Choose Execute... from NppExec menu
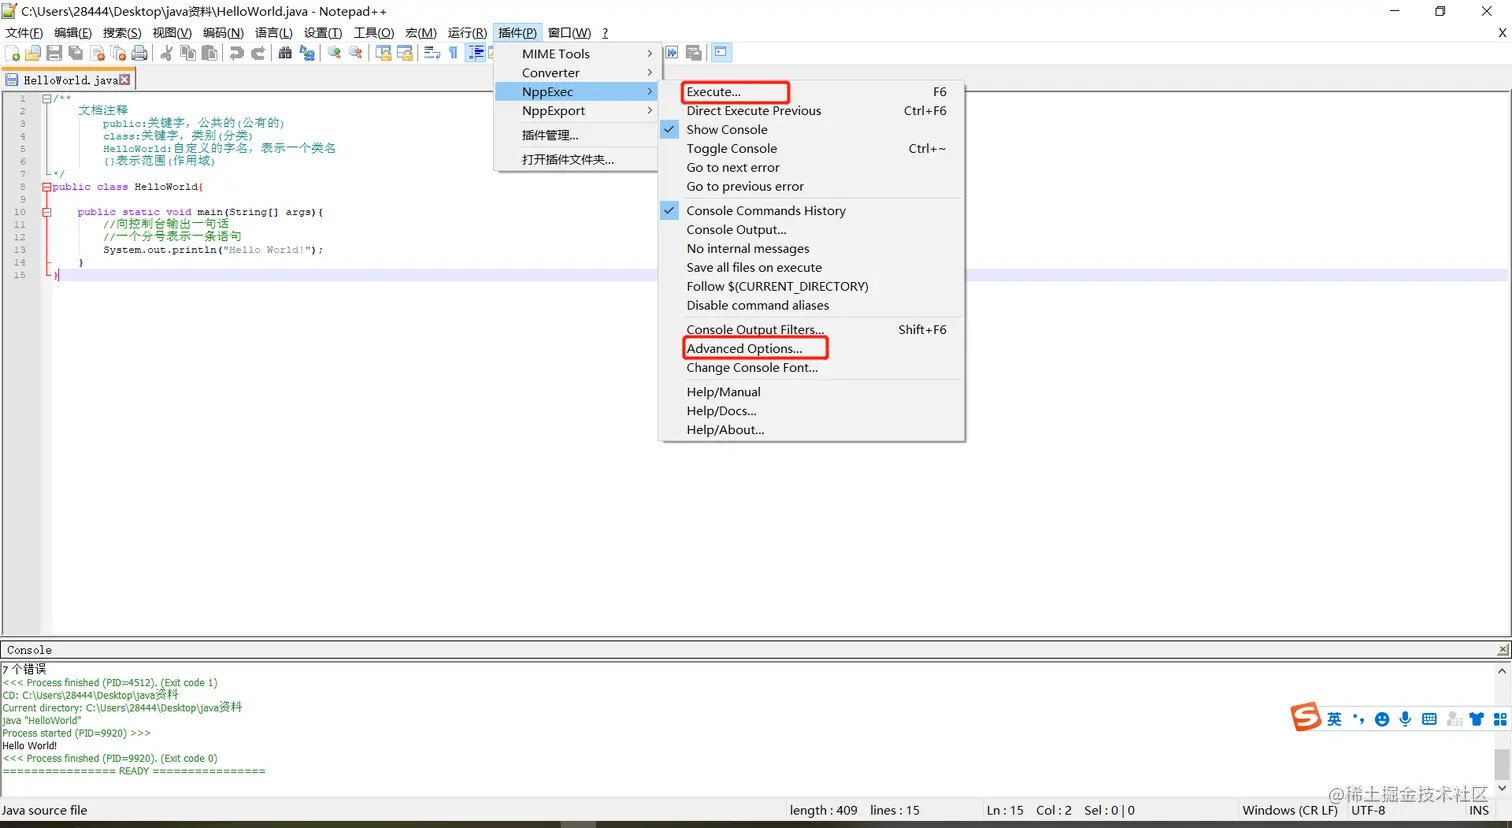This screenshot has width=1512, height=828. [811, 92]
